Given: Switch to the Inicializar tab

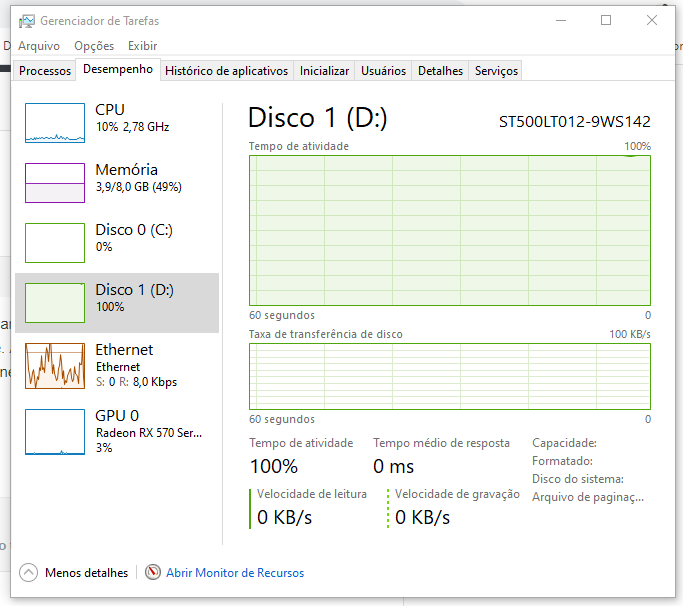Looking at the screenshot, I should [x=324, y=71].
